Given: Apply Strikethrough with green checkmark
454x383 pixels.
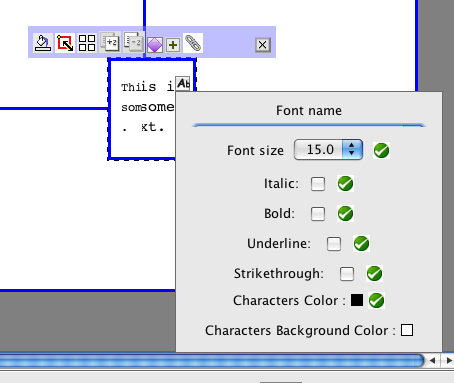Looking at the screenshot, I should [x=374, y=274].
